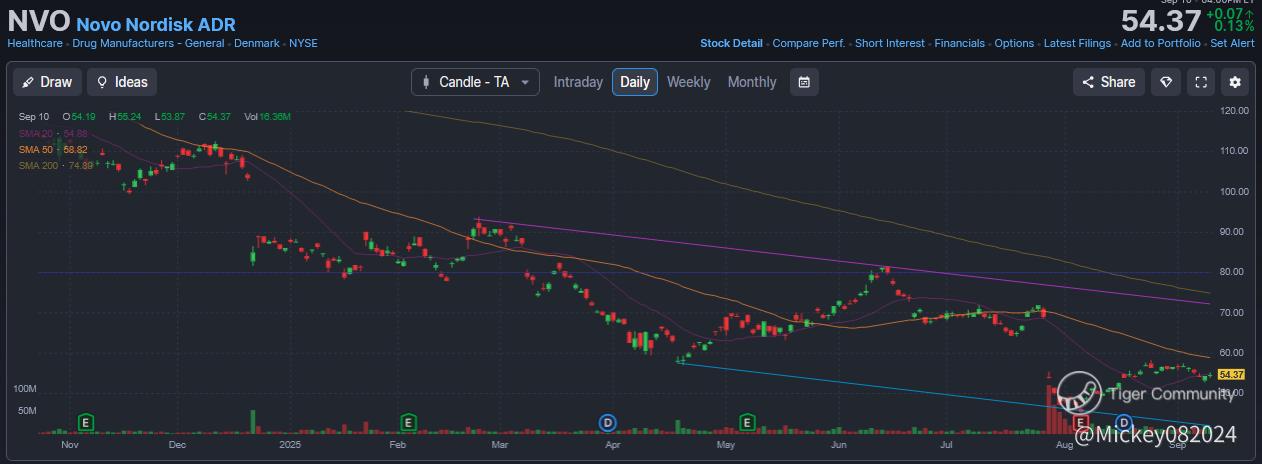
Task: Click the yellow 54.37 price tag on axis
Action: pos(1232,374)
